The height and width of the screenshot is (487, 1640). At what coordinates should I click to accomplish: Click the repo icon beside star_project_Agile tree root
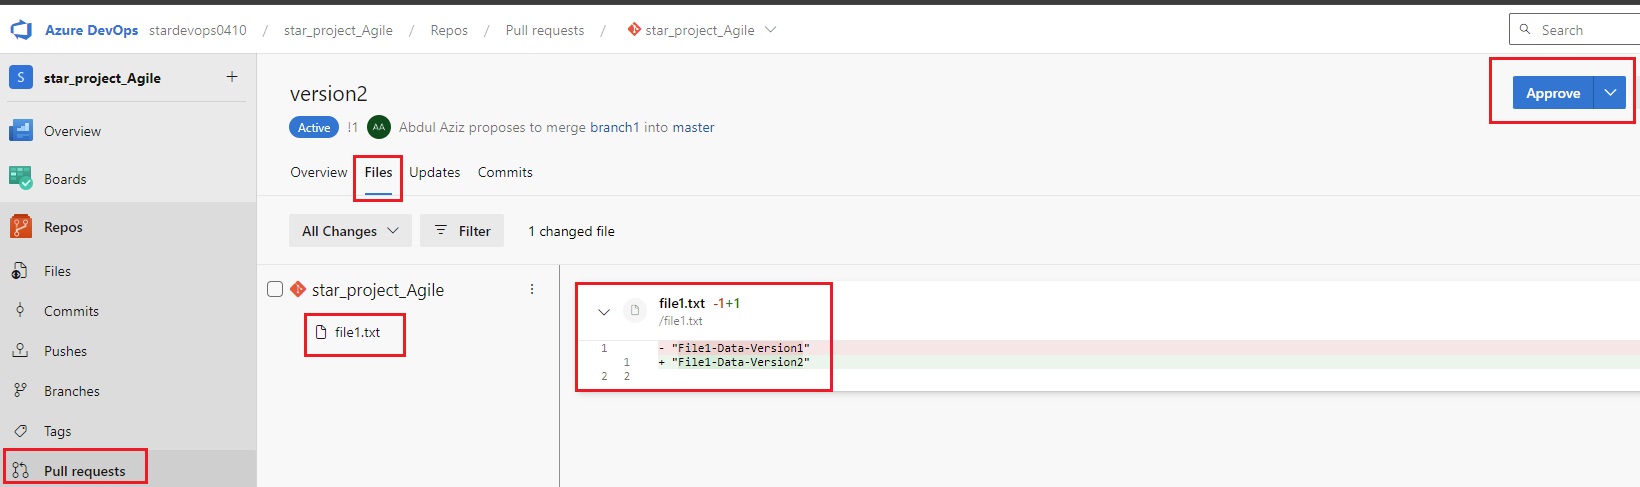[x=297, y=289]
